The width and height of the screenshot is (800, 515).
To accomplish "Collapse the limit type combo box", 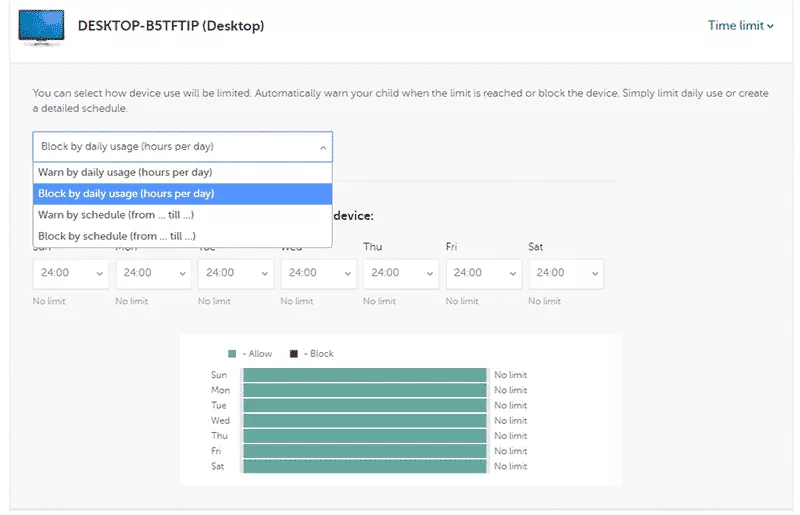I will click(x=183, y=146).
